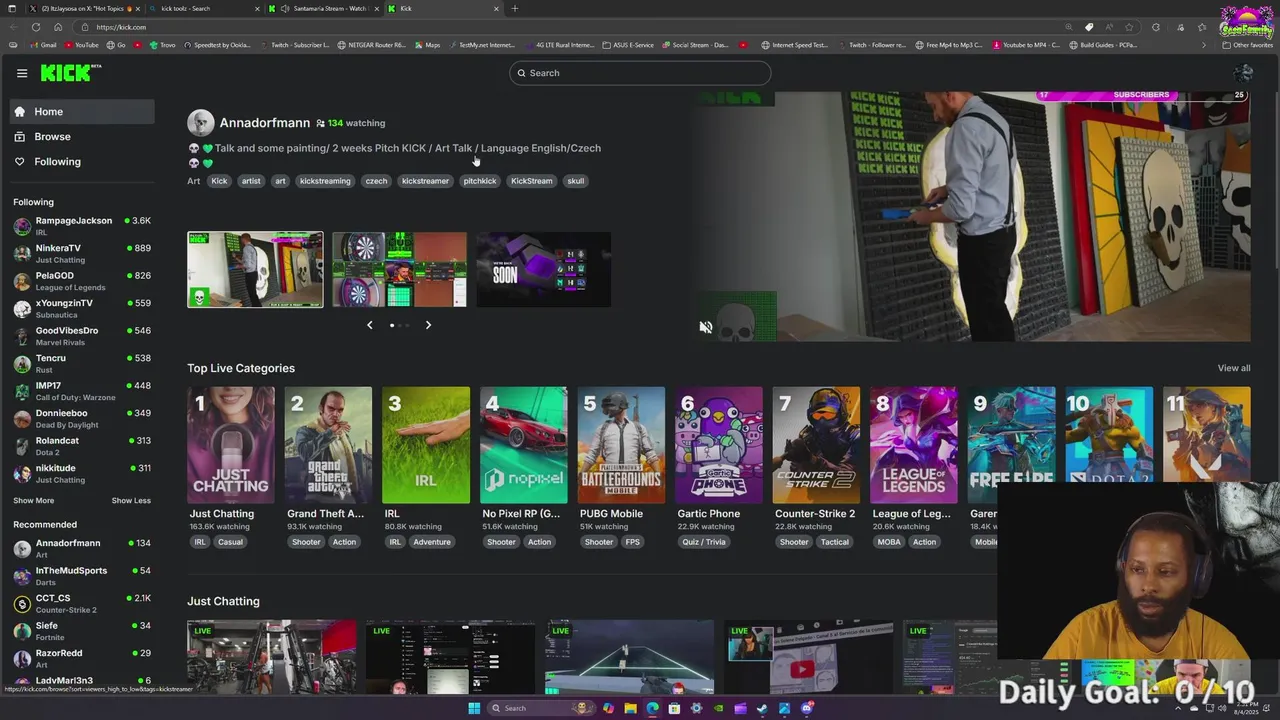Select Casual tag under Just Chatting
This screenshot has height=720, width=1280.
tap(231, 542)
